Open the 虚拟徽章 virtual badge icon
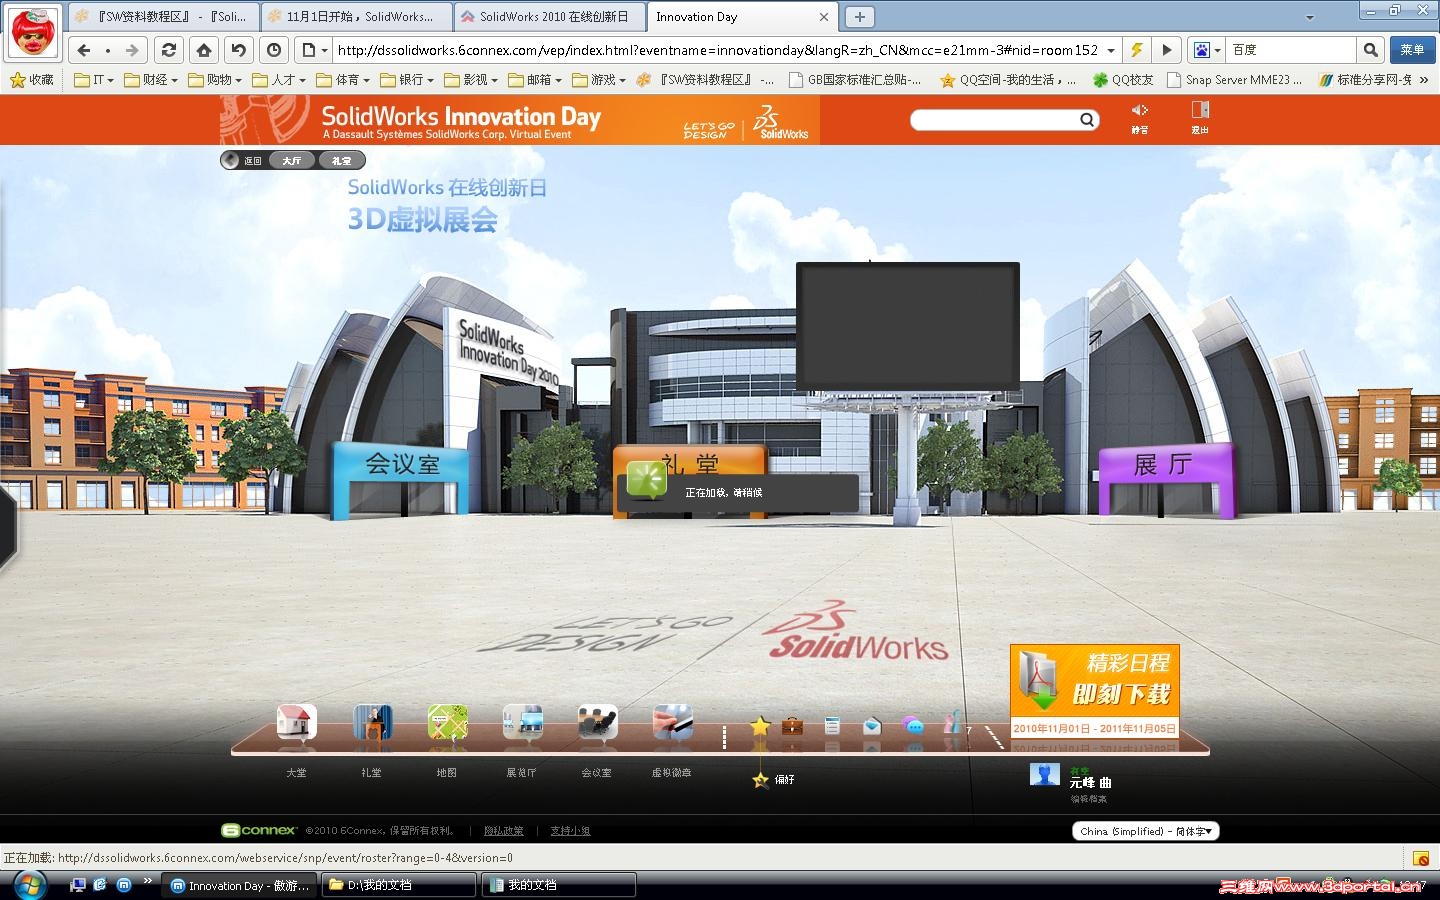1440x900 pixels. [672, 722]
